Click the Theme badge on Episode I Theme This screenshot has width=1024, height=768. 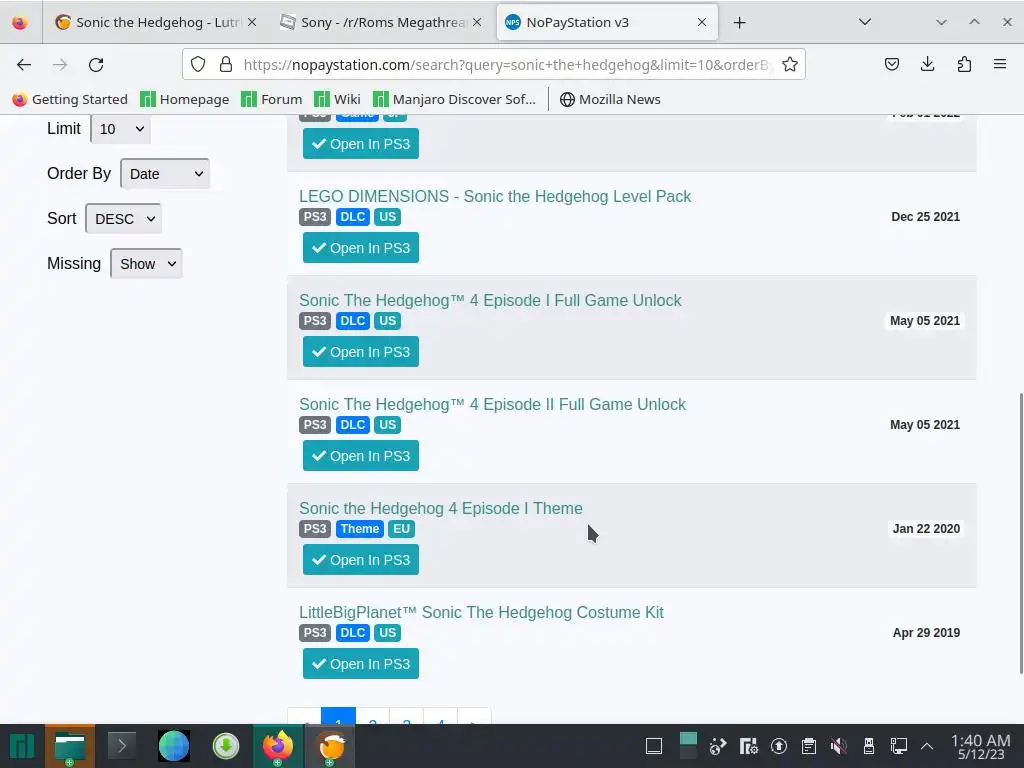pos(359,529)
